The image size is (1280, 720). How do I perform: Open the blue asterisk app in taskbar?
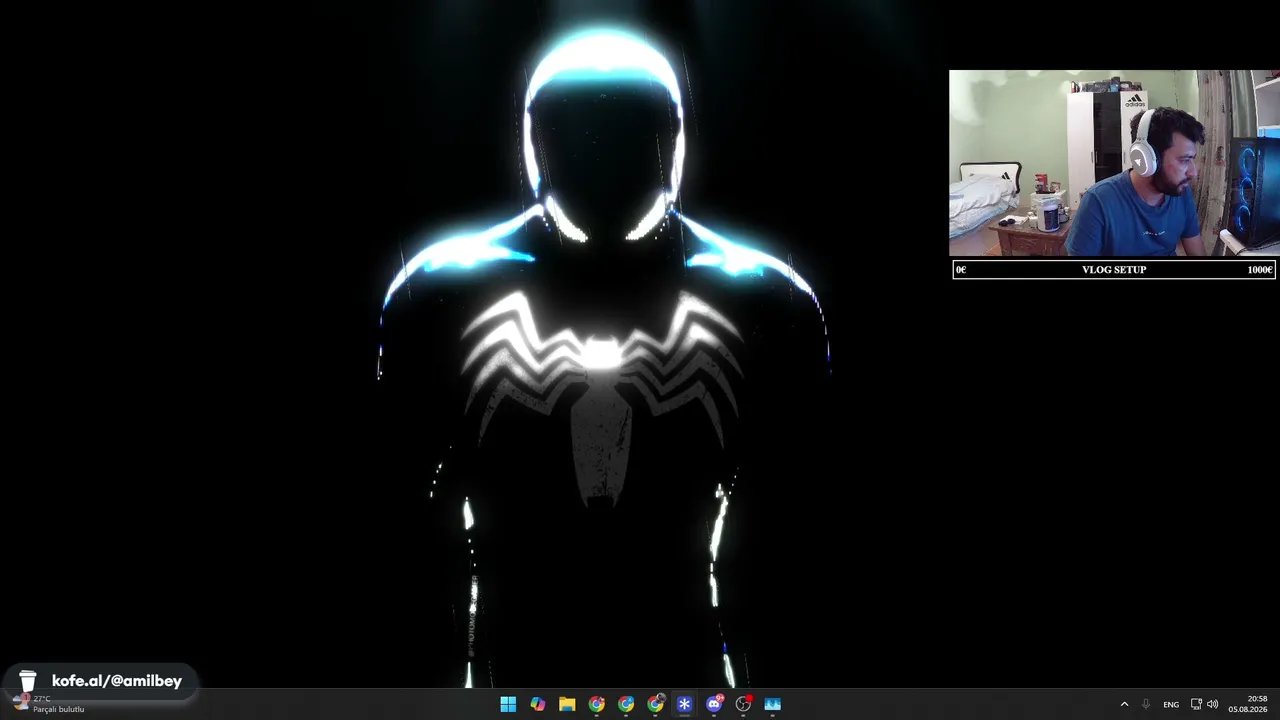point(684,704)
